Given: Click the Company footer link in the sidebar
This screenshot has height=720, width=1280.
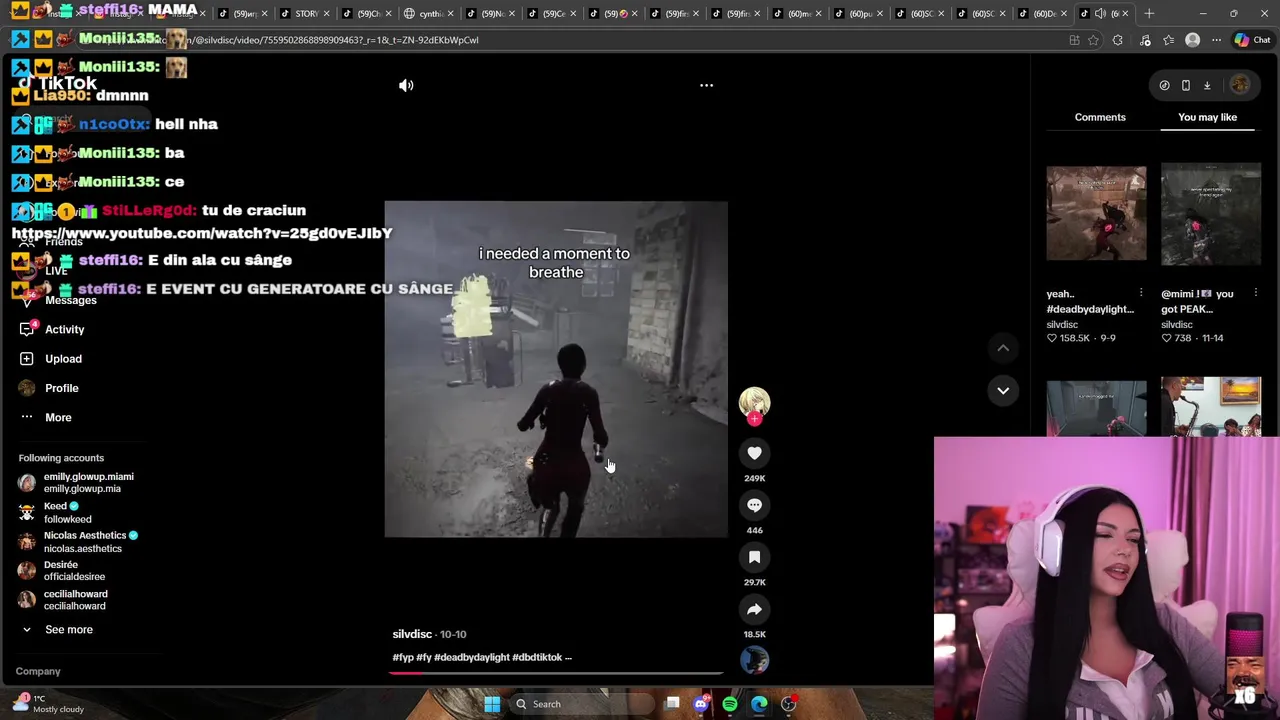Looking at the screenshot, I should (38, 671).
